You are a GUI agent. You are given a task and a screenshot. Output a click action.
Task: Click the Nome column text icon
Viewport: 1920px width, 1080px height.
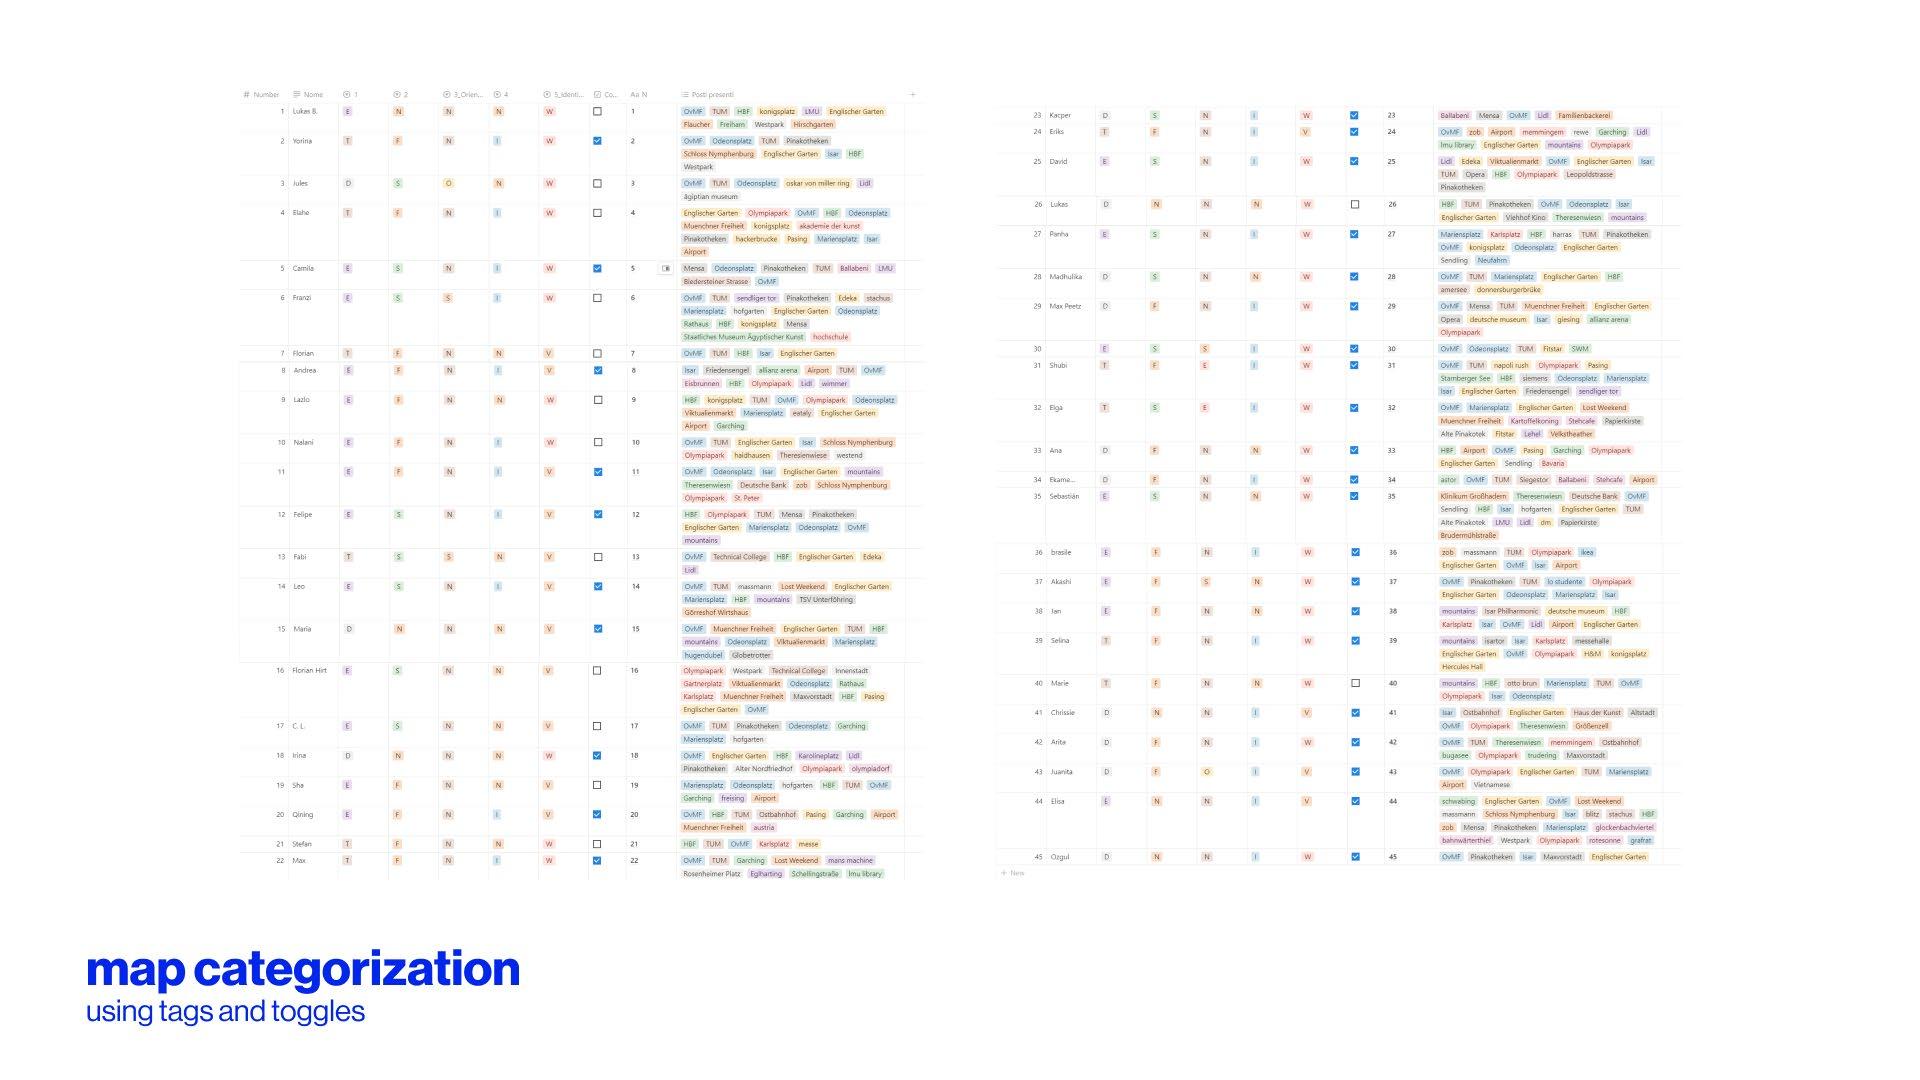point(297,95)
